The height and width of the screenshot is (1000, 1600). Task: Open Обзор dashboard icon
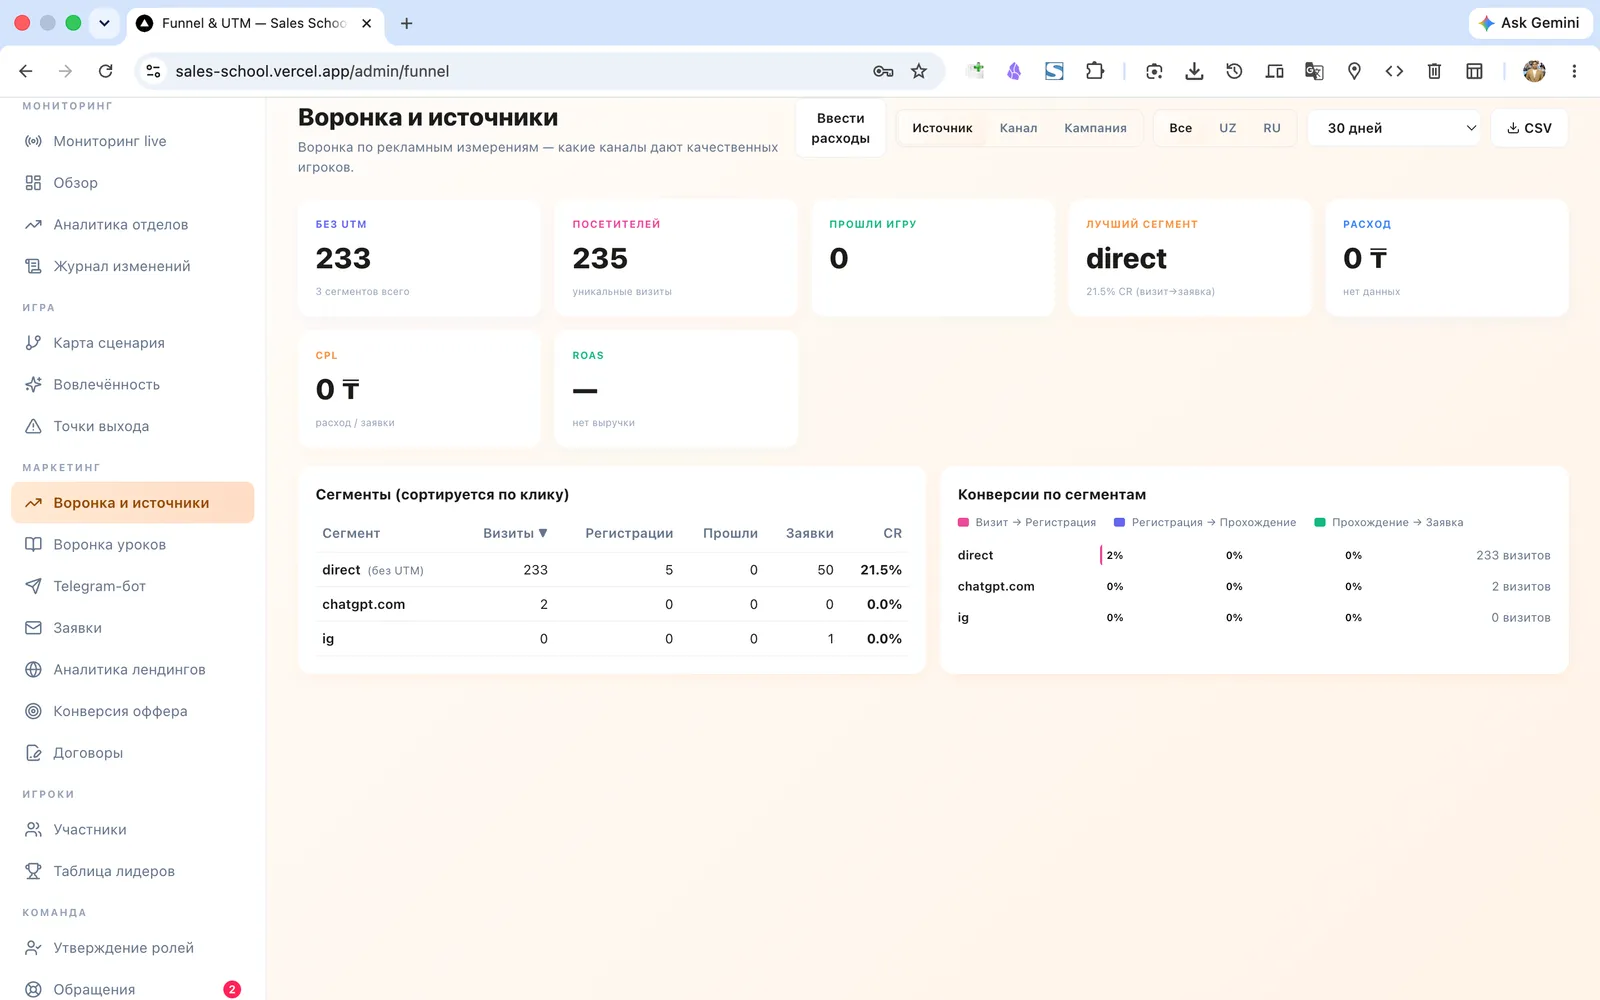click(33, 183)
